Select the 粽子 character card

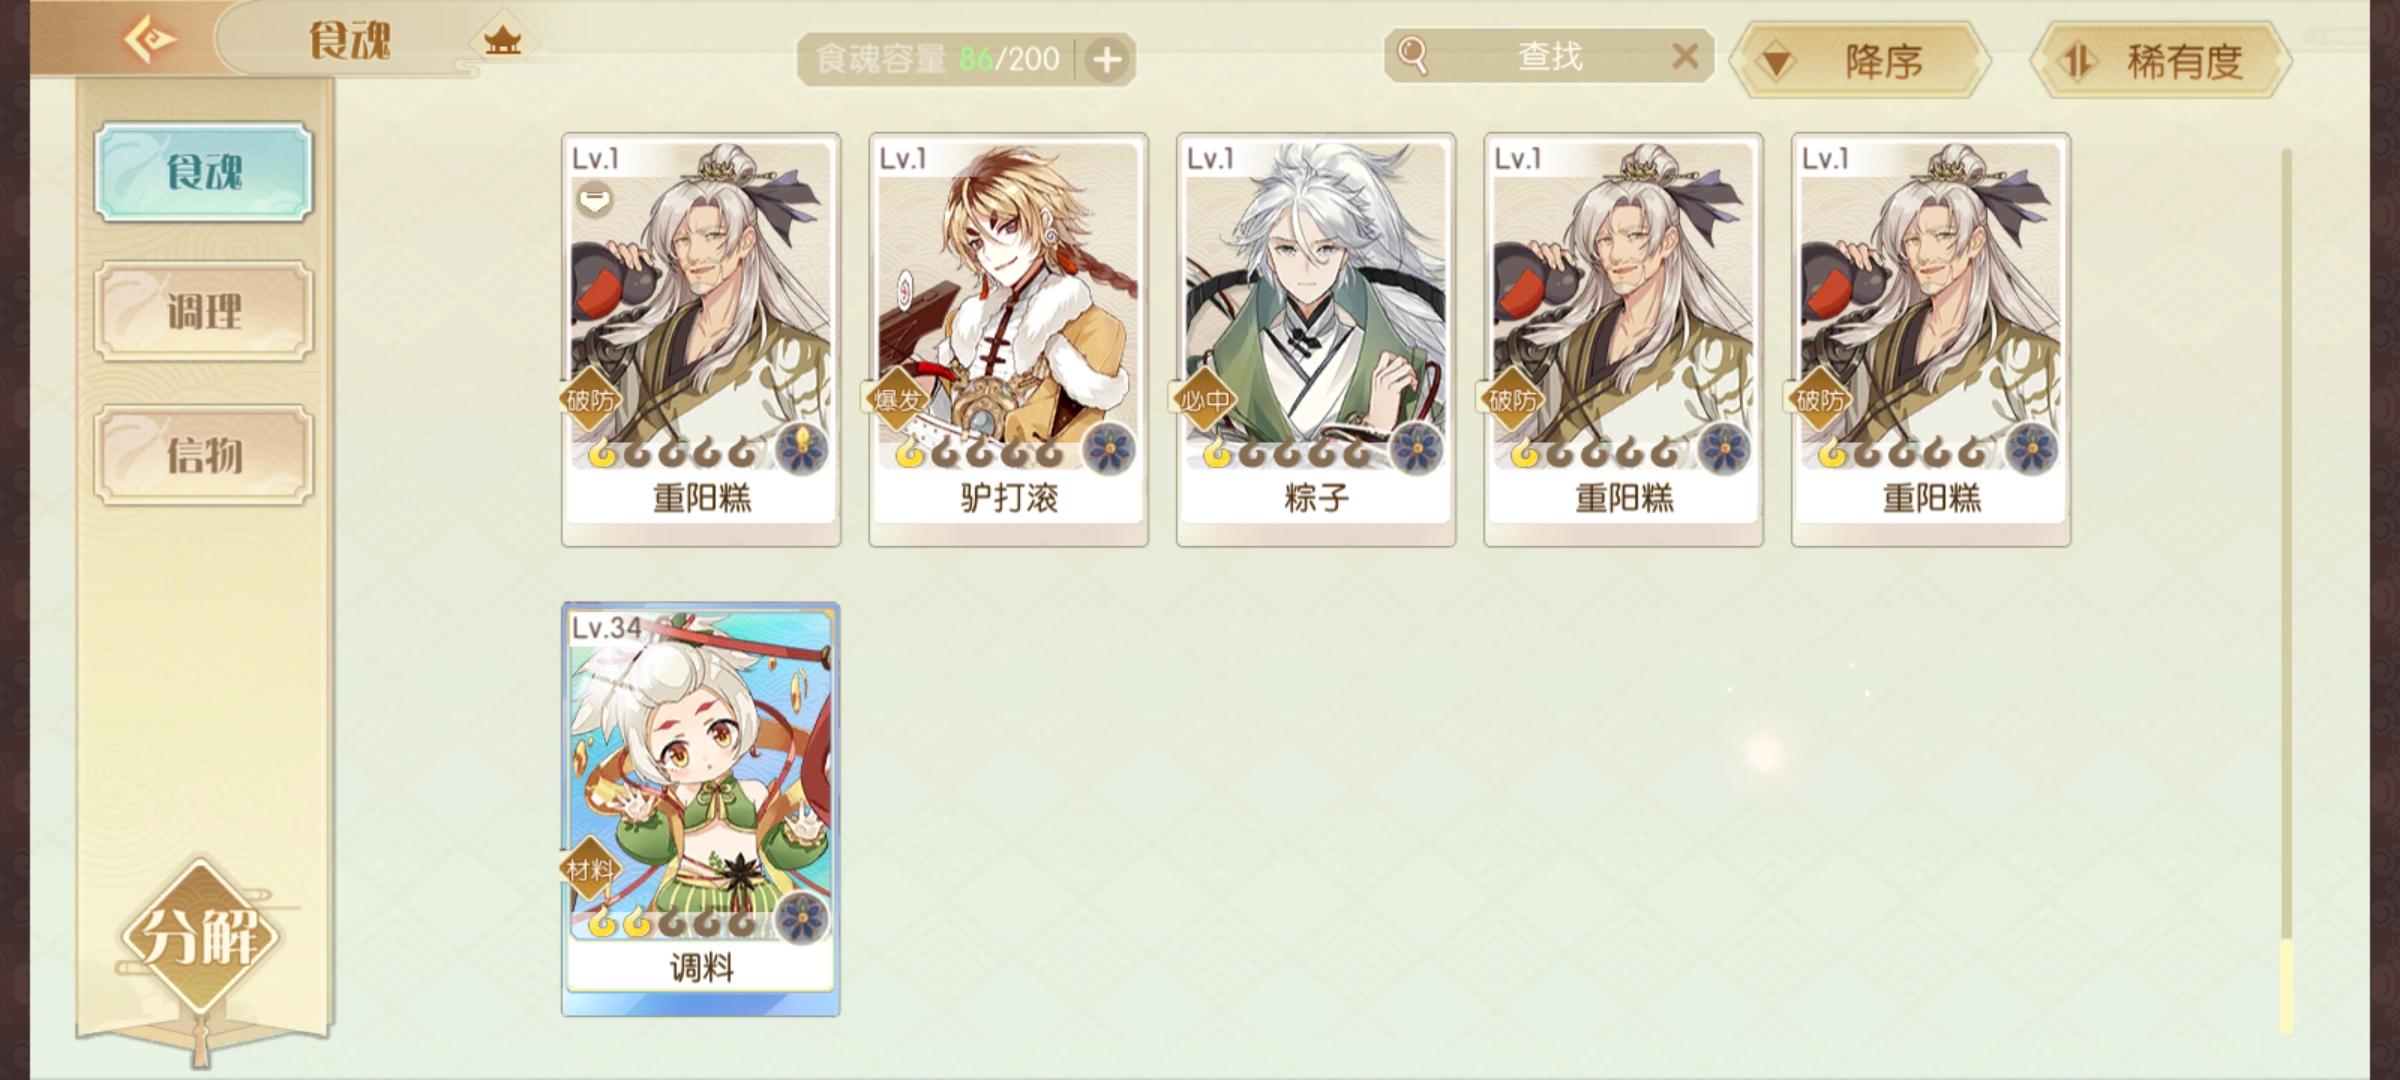[1316, 340]
